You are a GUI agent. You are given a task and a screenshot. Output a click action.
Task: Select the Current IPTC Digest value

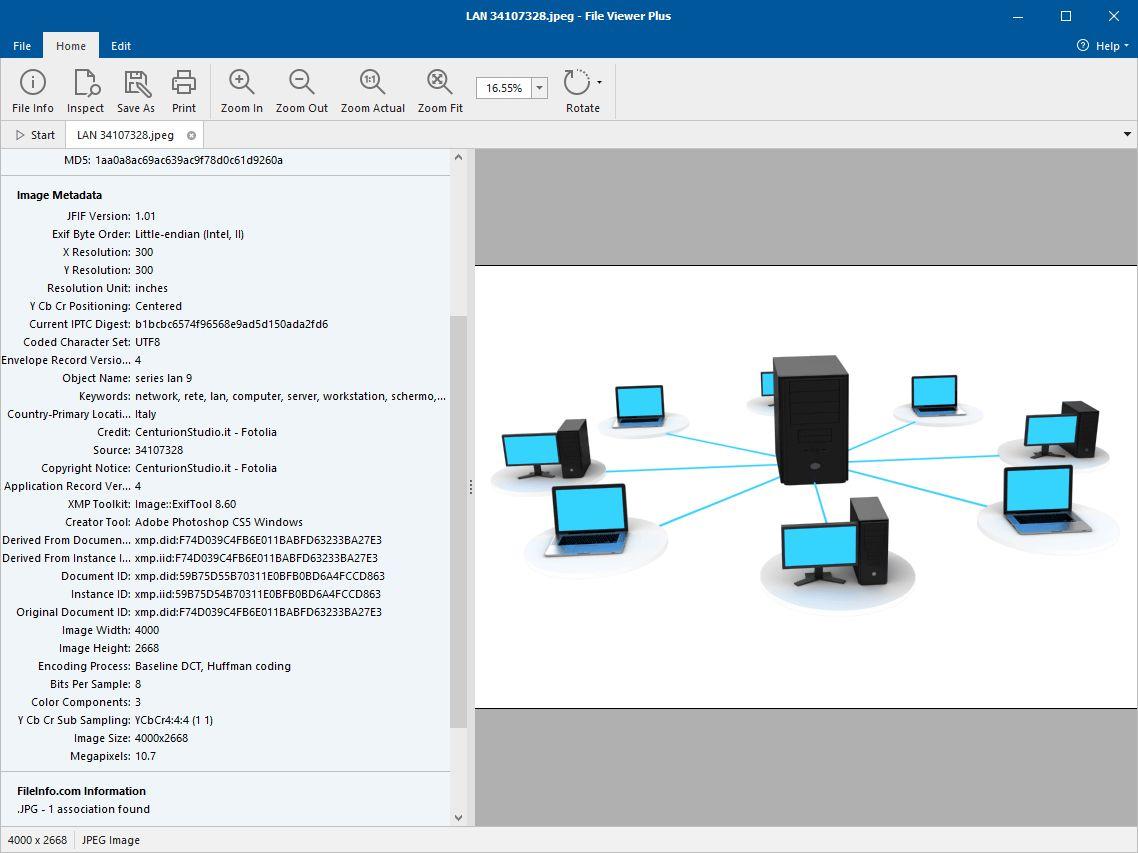coord(232,325)
